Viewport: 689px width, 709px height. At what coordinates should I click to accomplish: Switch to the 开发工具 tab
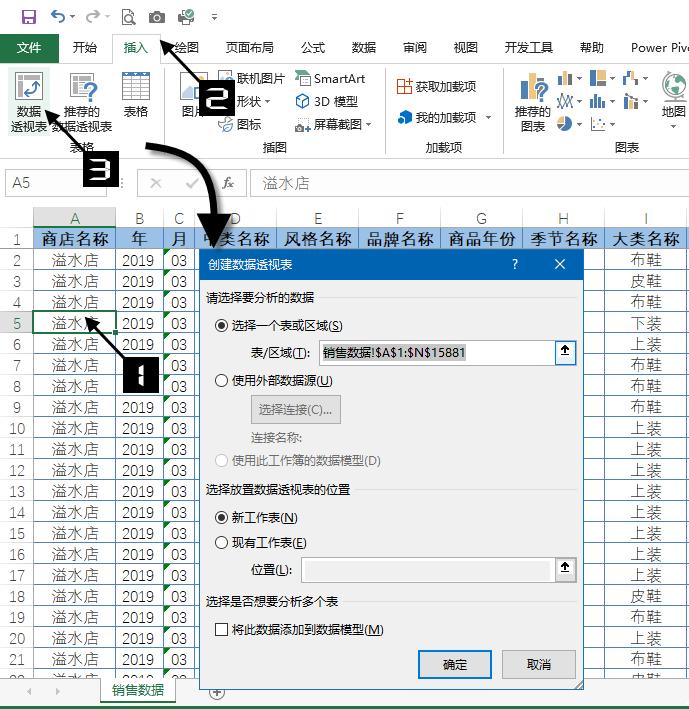click(x=529, y=47)
